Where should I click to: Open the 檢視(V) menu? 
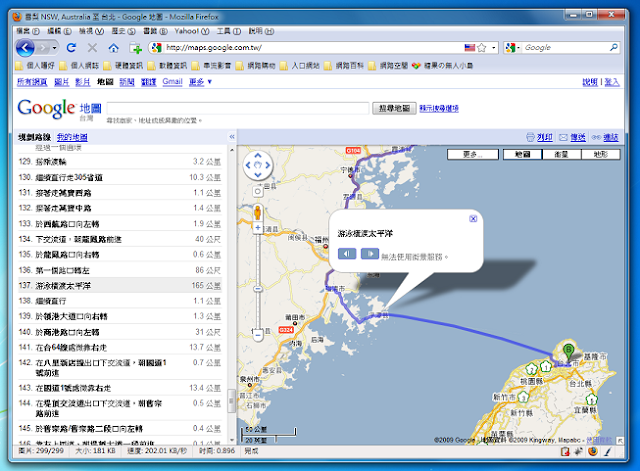pyautogui.click(x=91, y=31)
